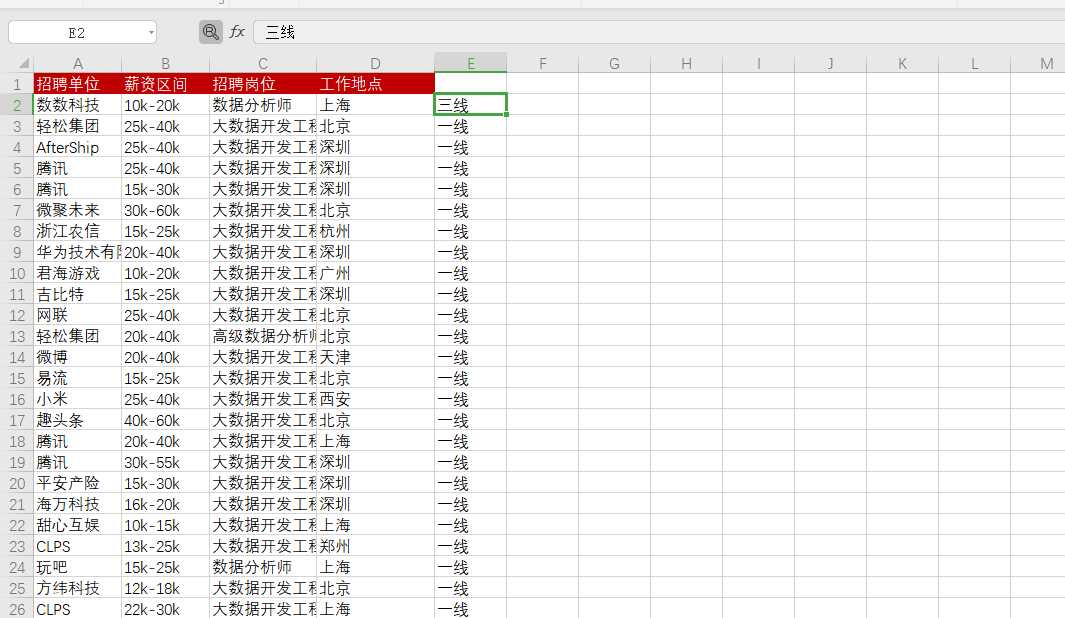Select row 14 header

[17, 357]
